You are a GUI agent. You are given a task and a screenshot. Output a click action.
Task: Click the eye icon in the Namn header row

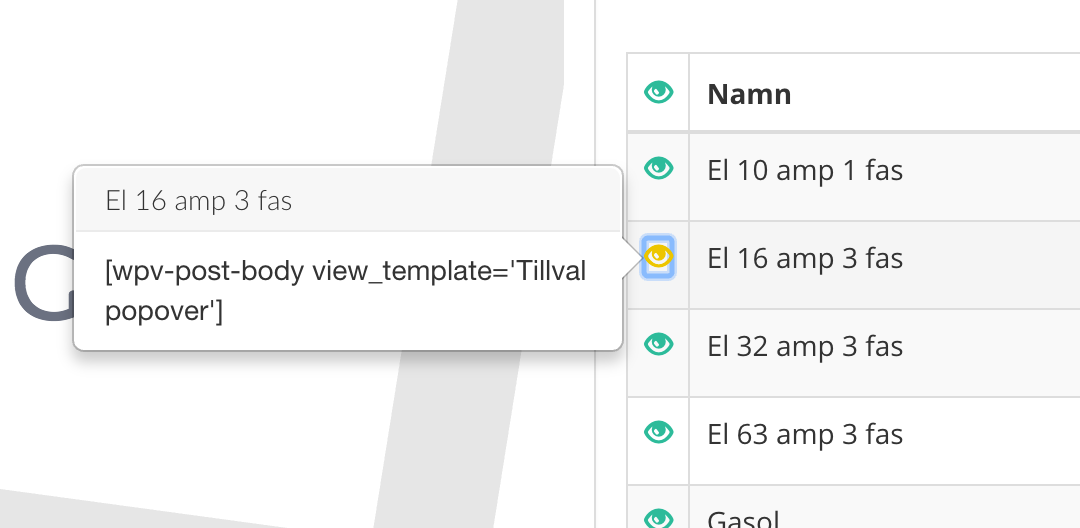point(658,92)
